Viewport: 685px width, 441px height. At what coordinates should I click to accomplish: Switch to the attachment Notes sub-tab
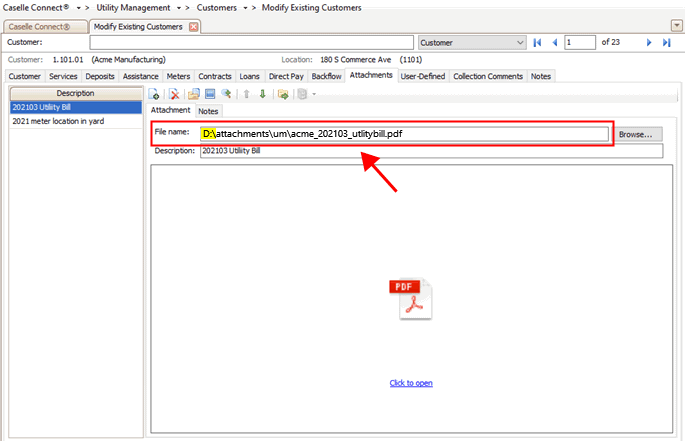(x=208, y=111)
